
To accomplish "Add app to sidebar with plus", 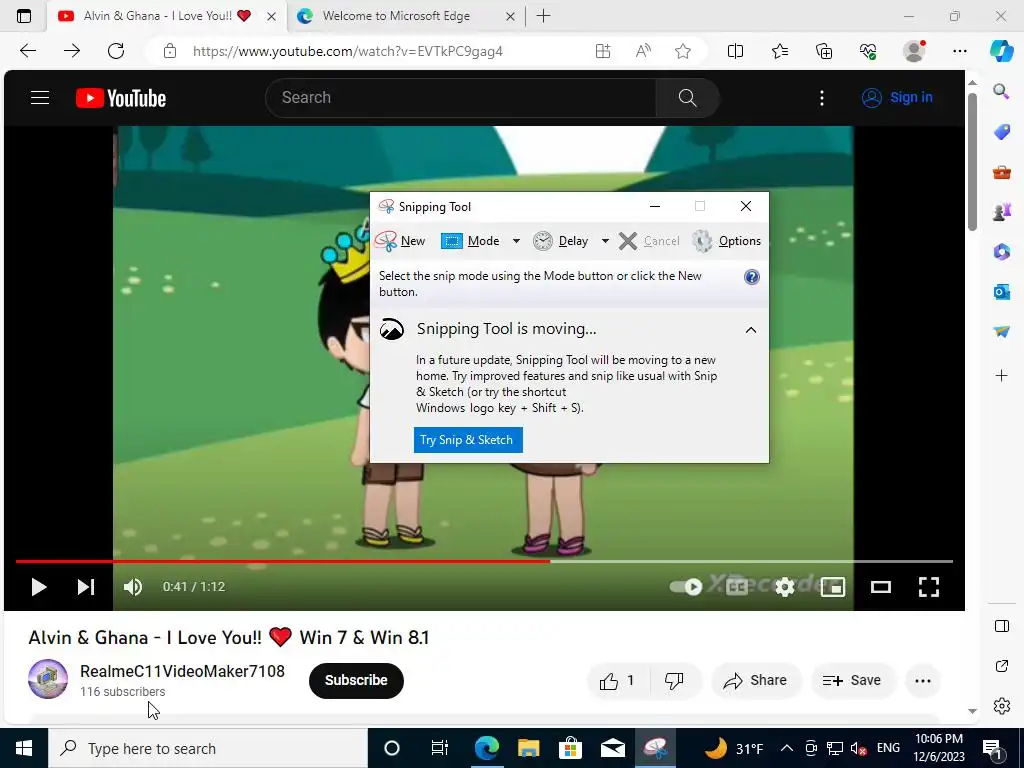I will point(1001,376).
